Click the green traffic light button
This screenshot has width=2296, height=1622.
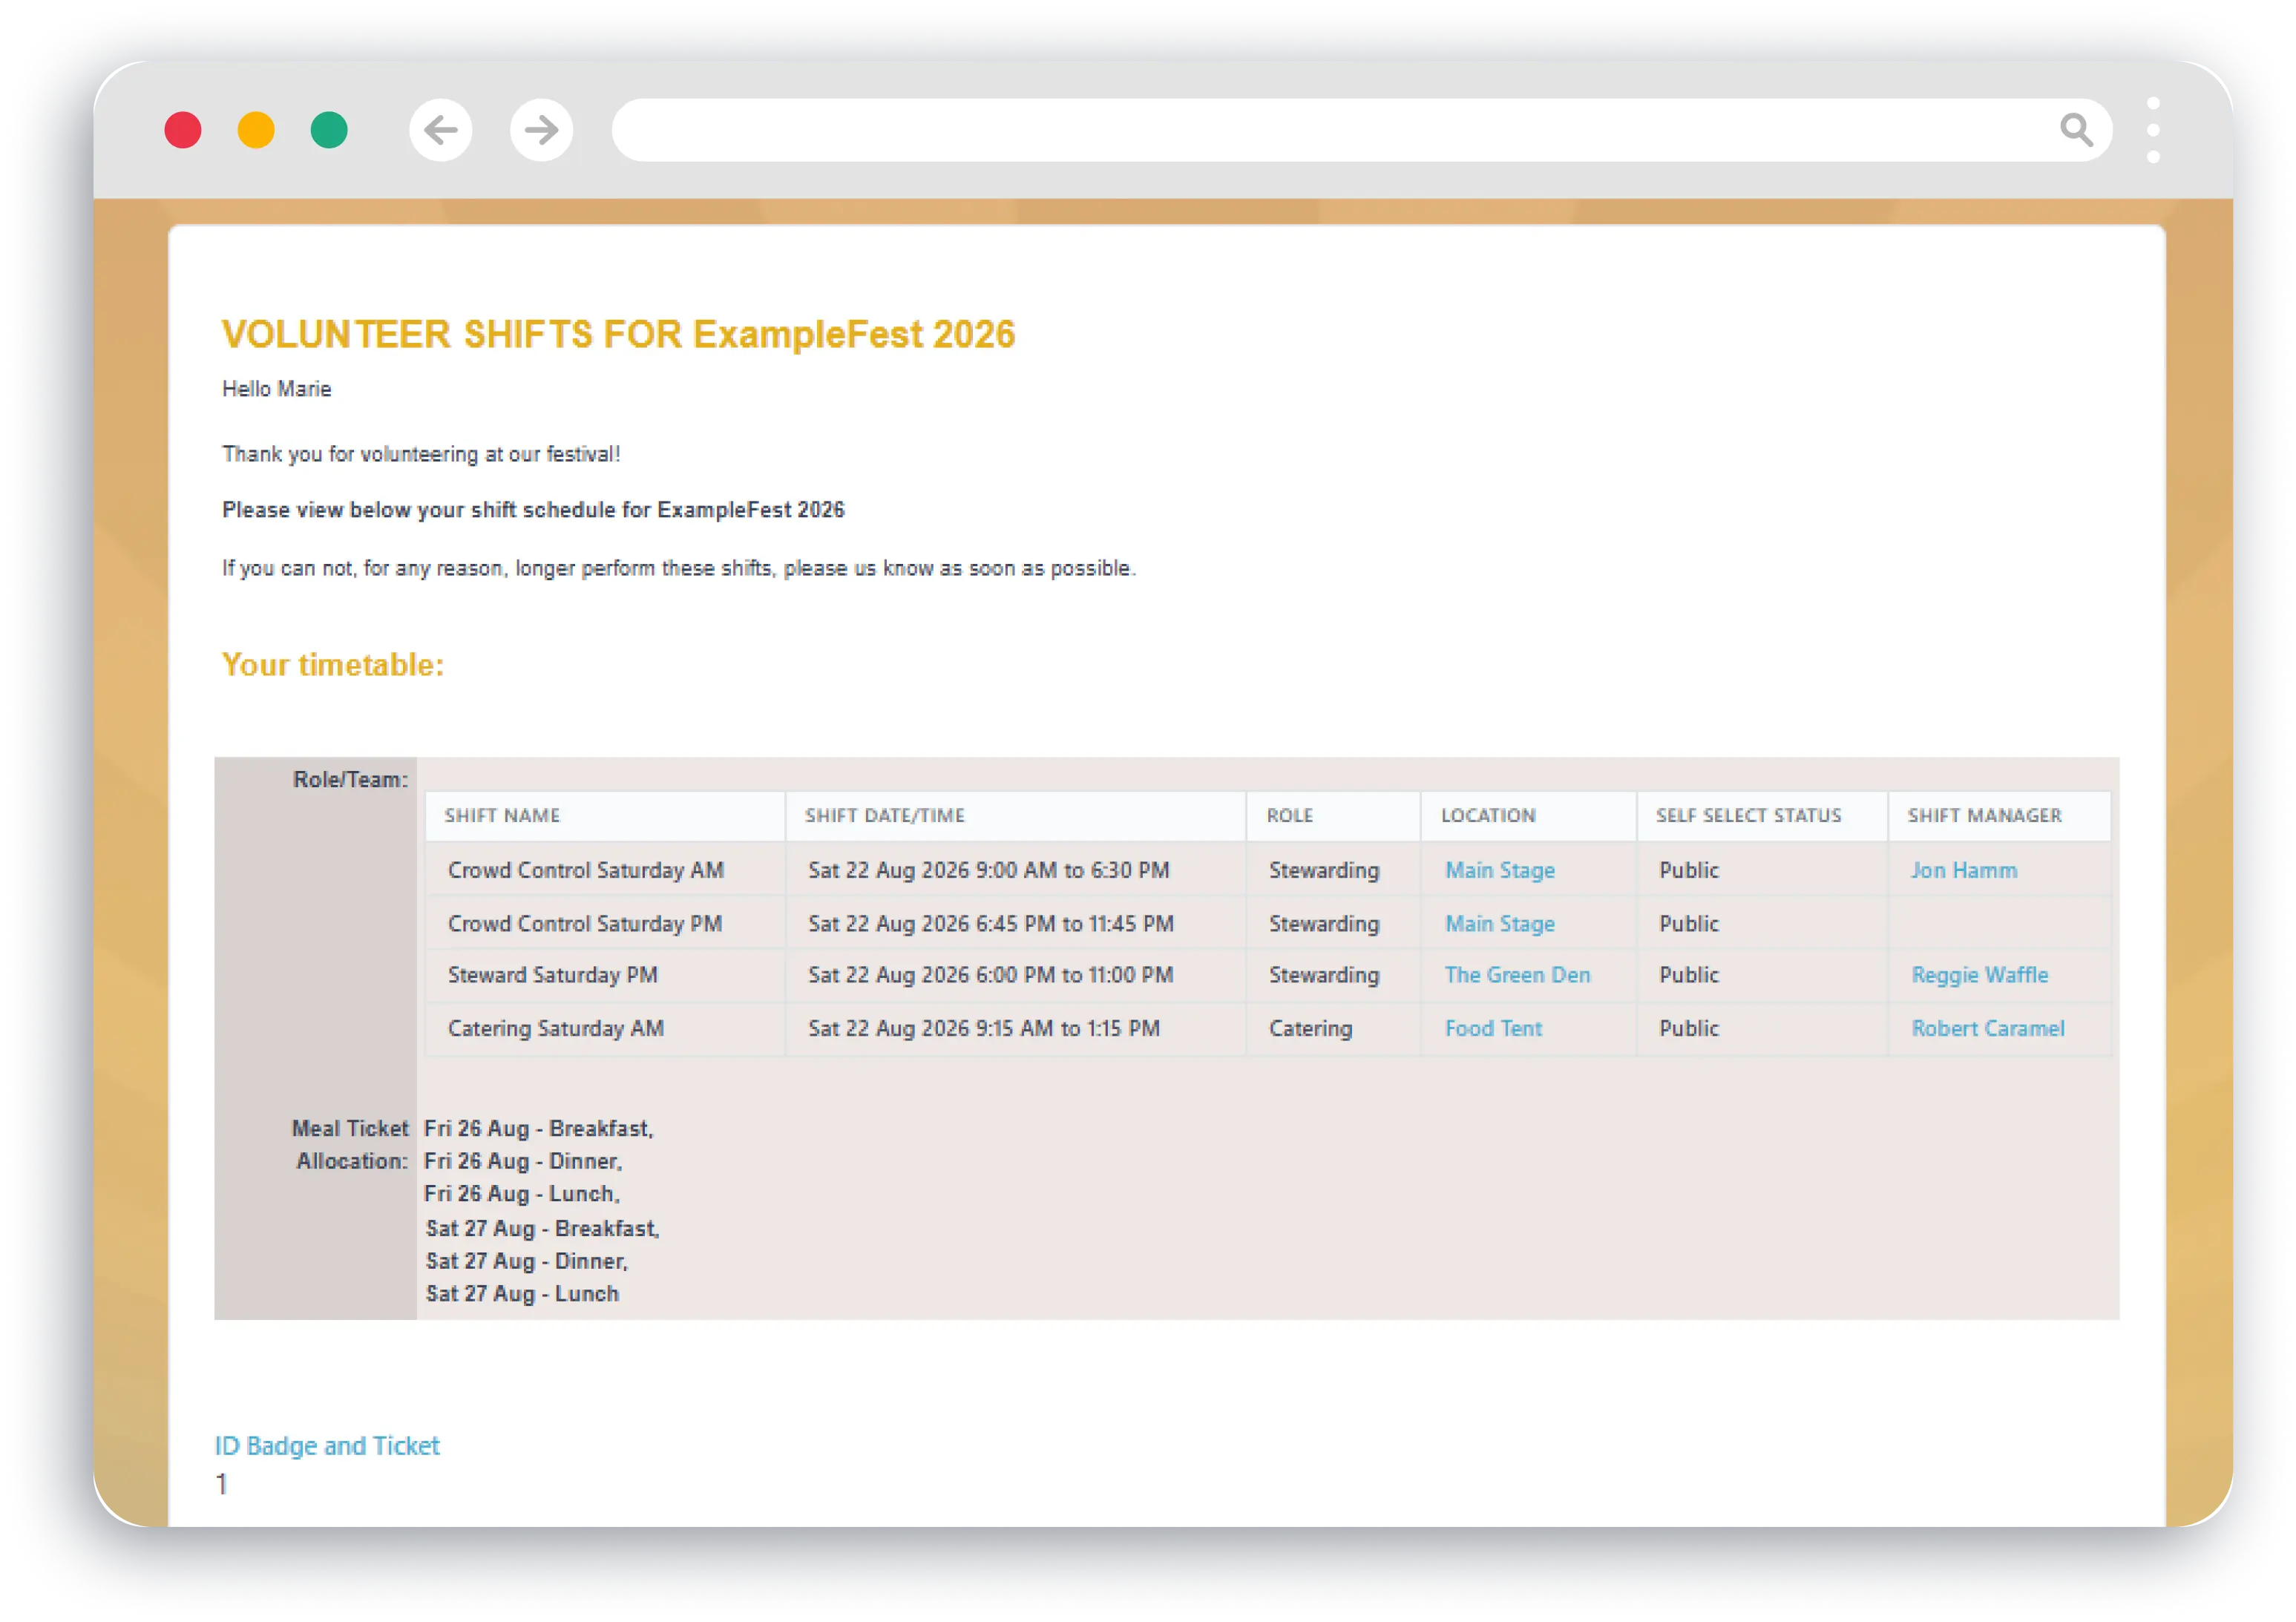click(x=328, y=129)
